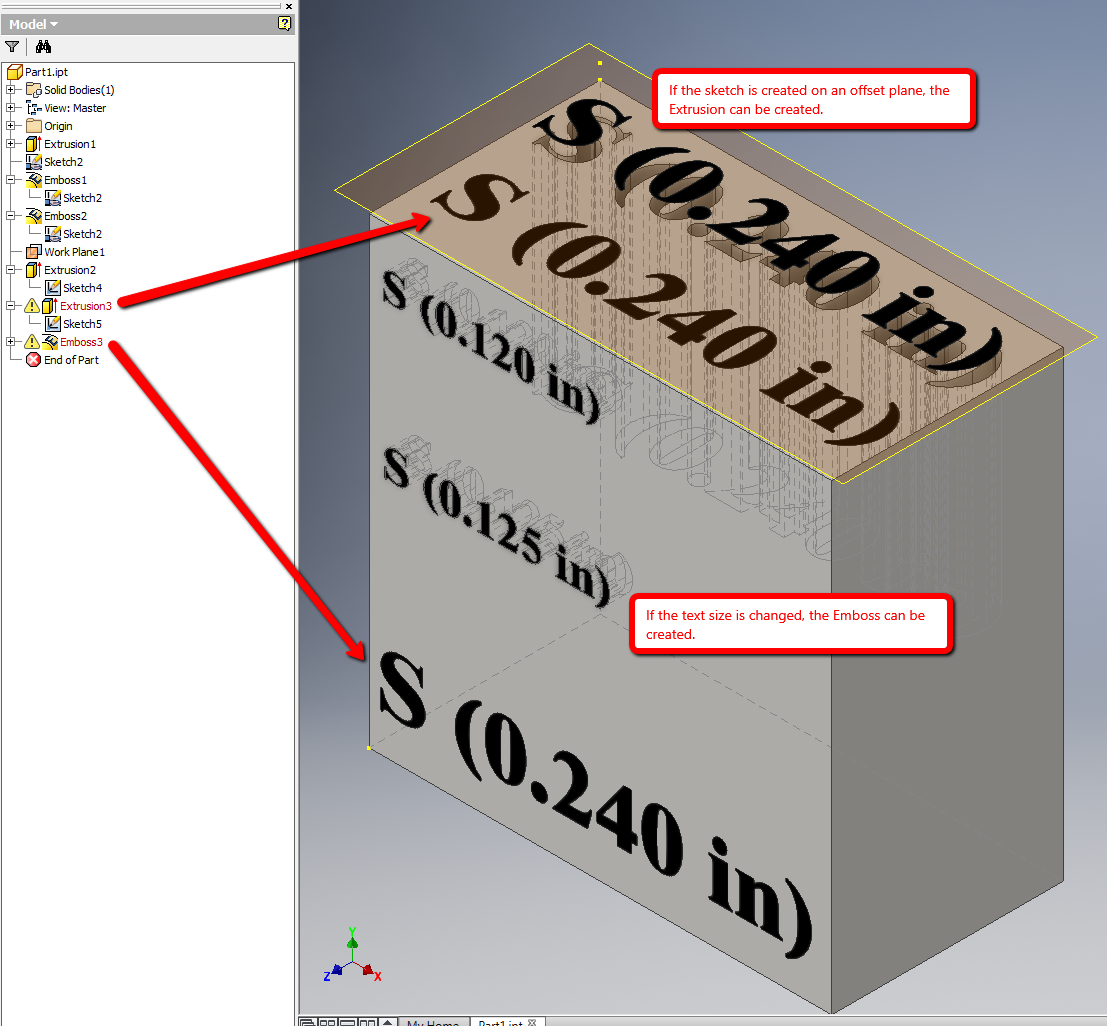Click the Sketch4 sketch icon
This screenshot has width=1107, height=1026.
coord(52,288)
